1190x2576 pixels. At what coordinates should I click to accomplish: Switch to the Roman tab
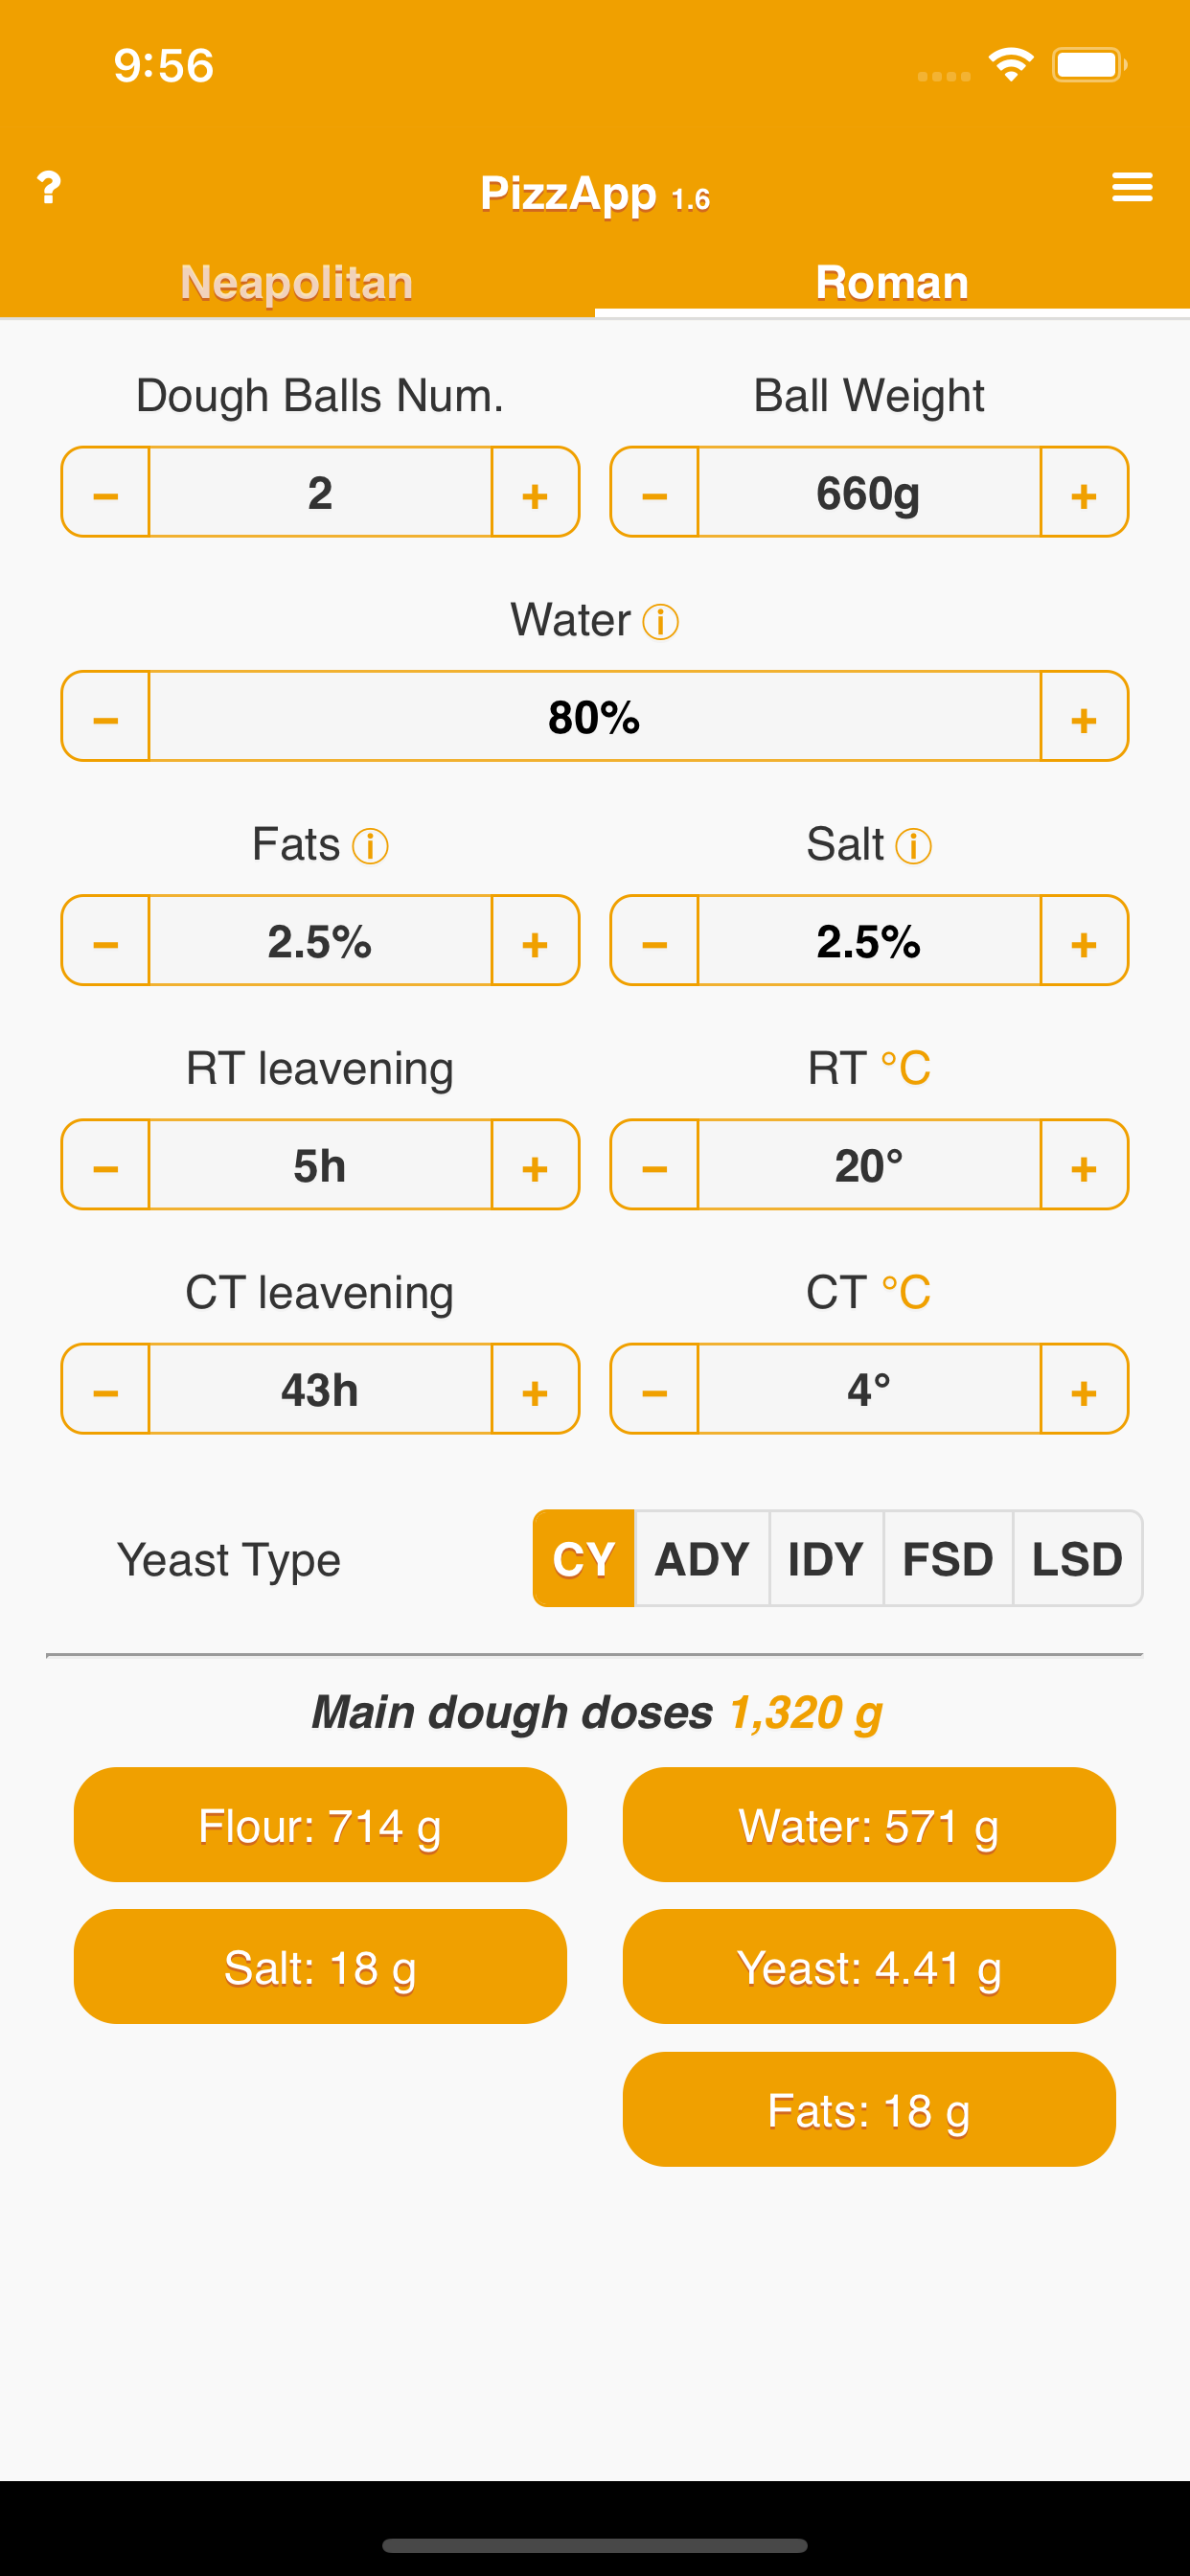pos(892,282)
